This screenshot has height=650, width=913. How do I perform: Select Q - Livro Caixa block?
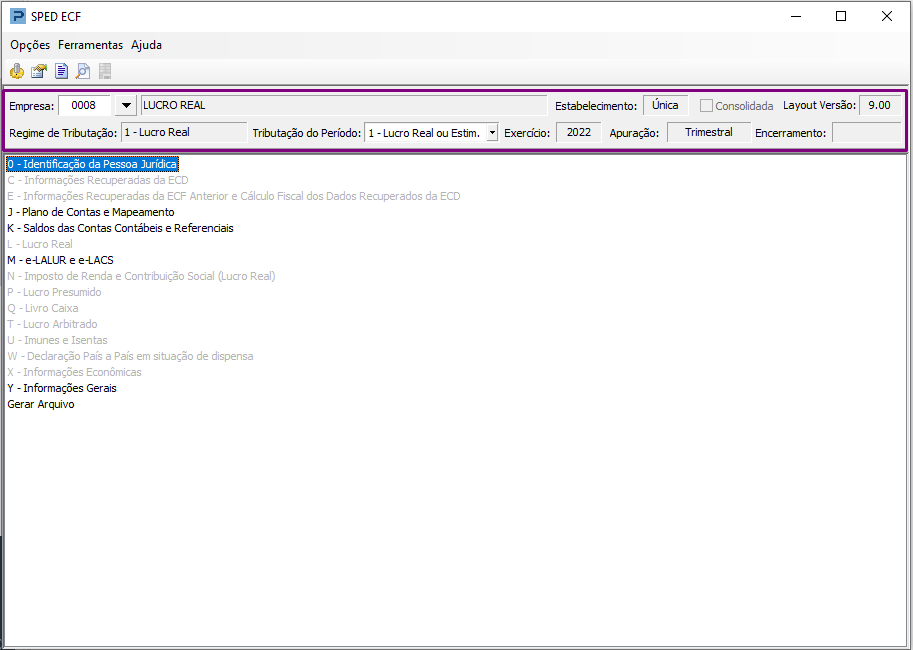point(43,308)
